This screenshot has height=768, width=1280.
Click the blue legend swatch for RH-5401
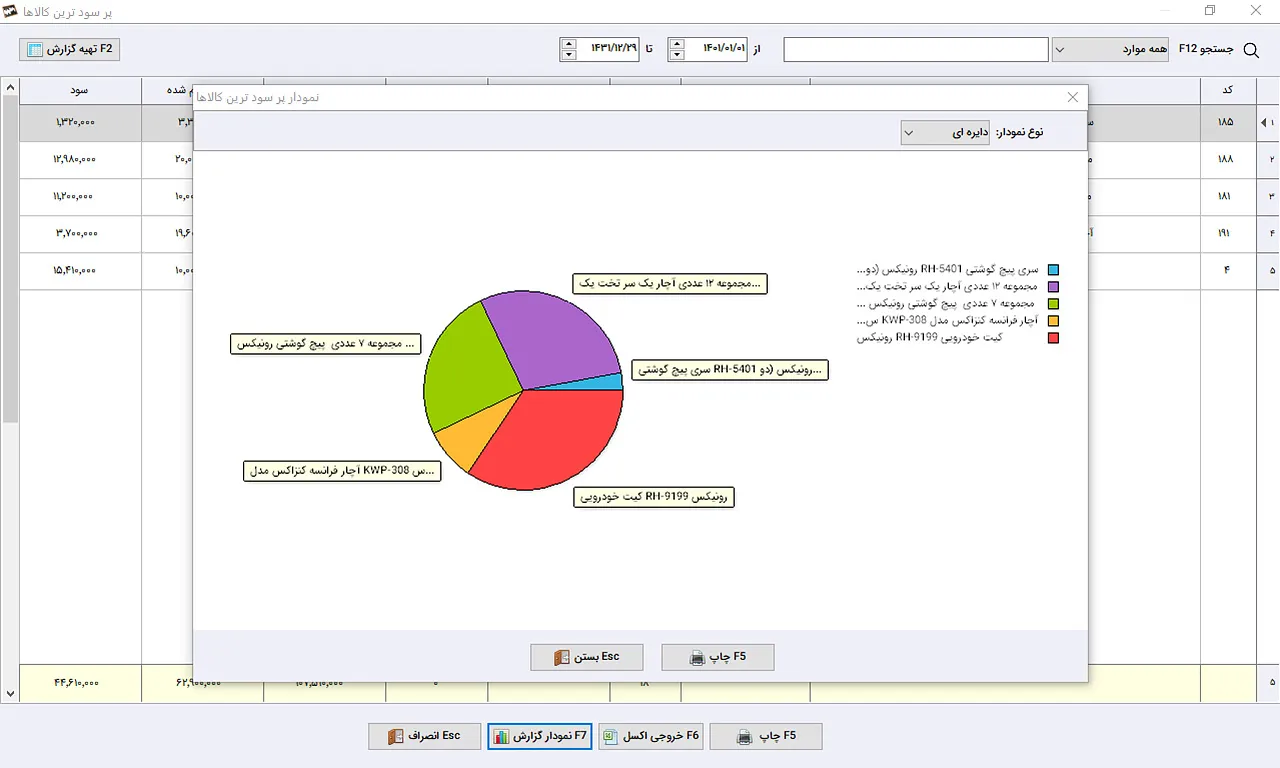click(1053, 270)
